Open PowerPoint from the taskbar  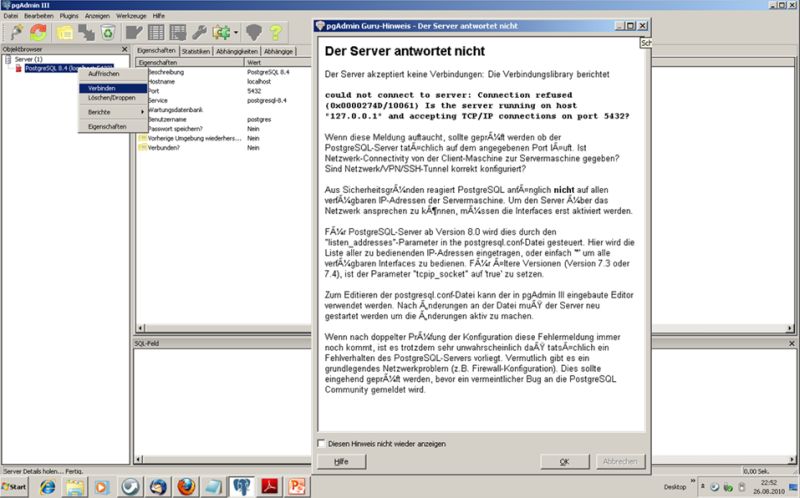297,487
